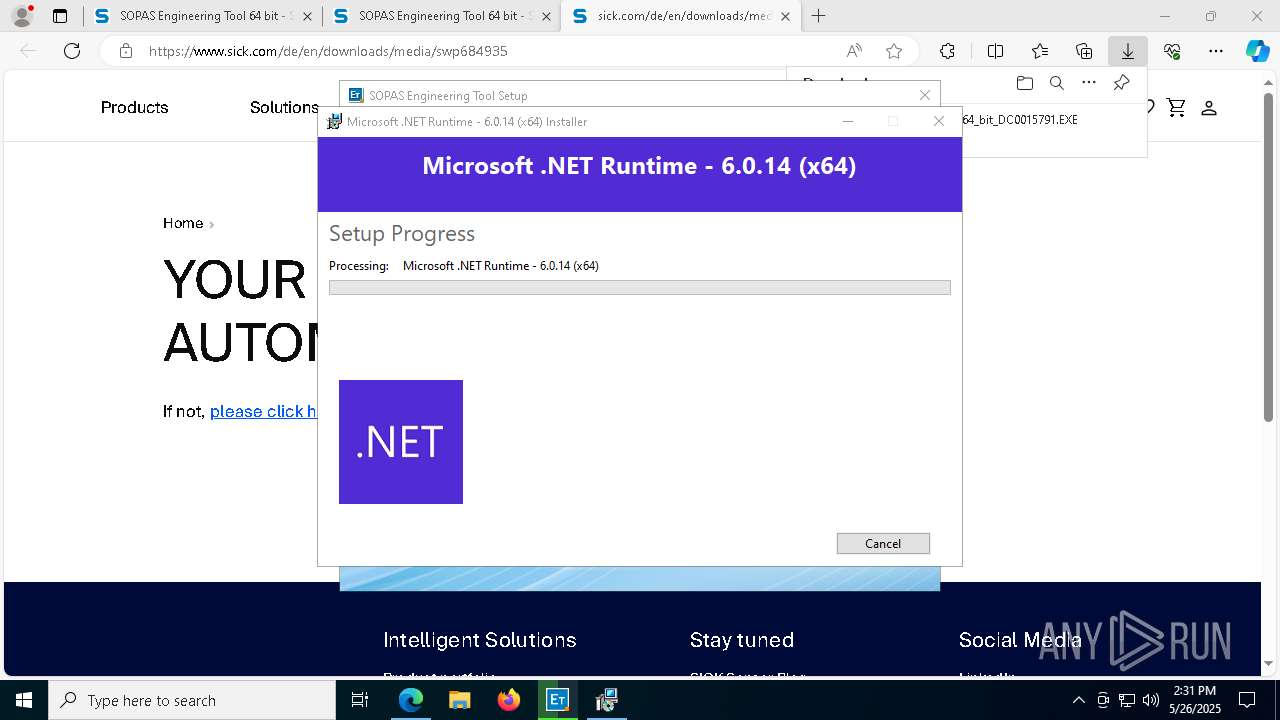This screenshot has height=720, width=1280.
Task: Open more options in Downloads panel
Action: [x=1089, y=83]
